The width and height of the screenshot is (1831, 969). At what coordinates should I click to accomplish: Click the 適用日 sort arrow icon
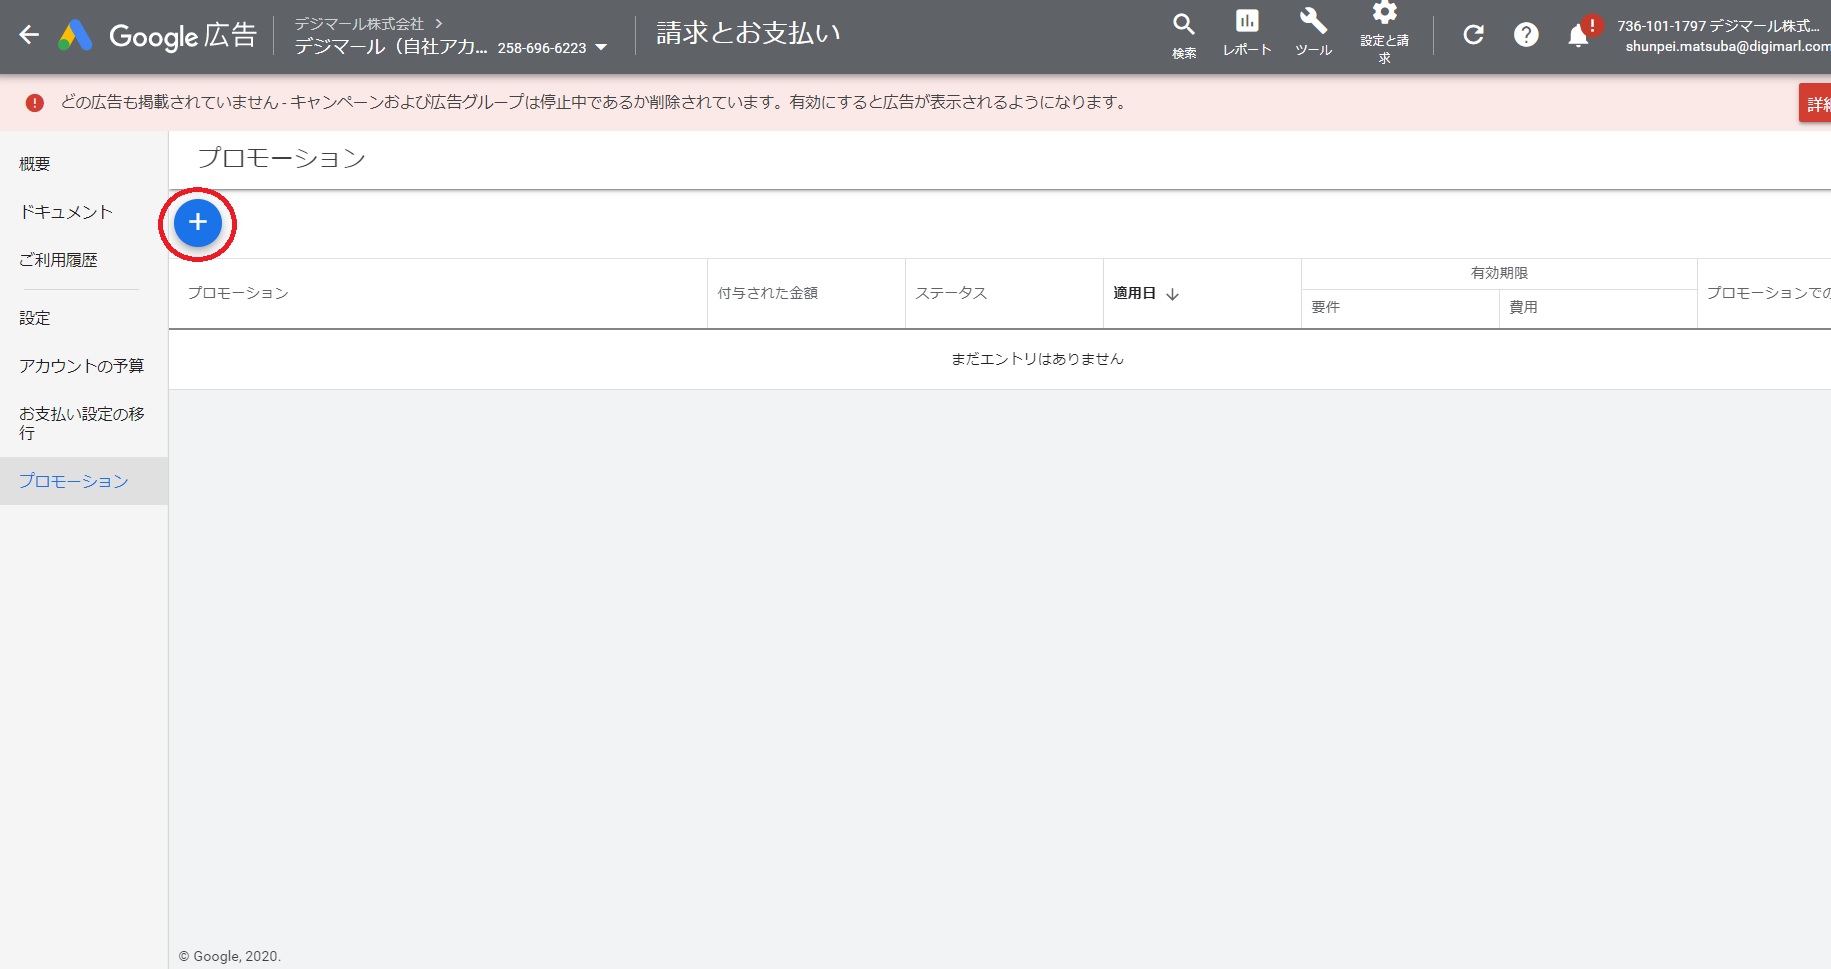click(1173, 294)
